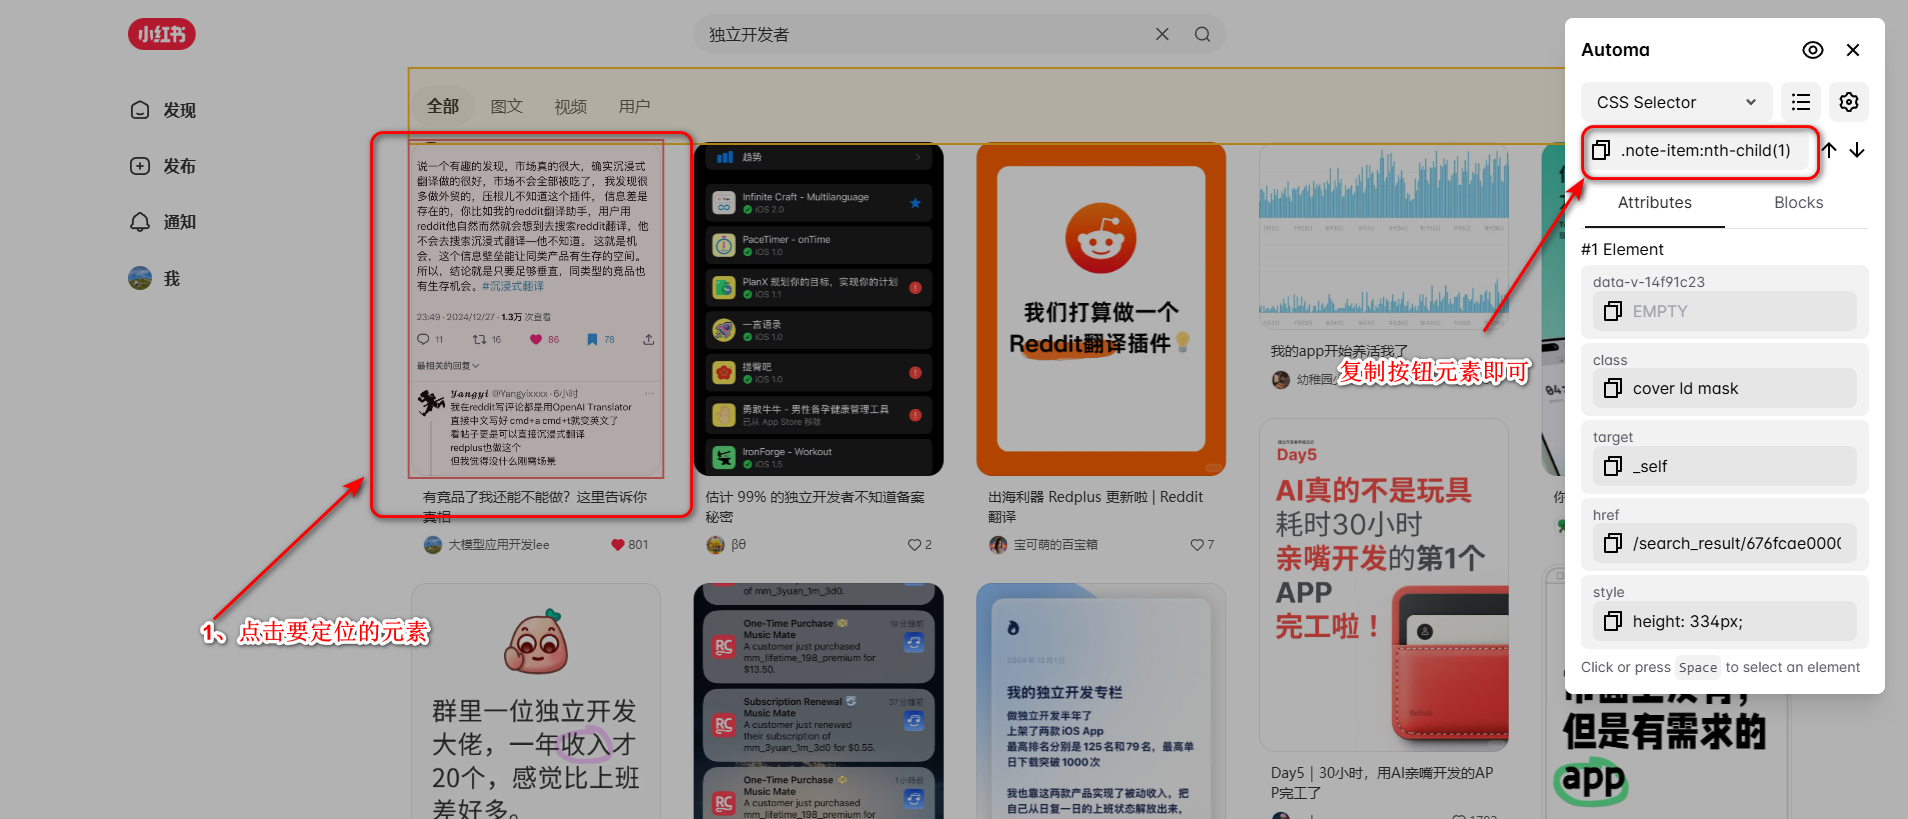The width and height of the screenshot is (1908, 819).
Task: Copy the class attribute value
Action: (x=1612, y=389)
